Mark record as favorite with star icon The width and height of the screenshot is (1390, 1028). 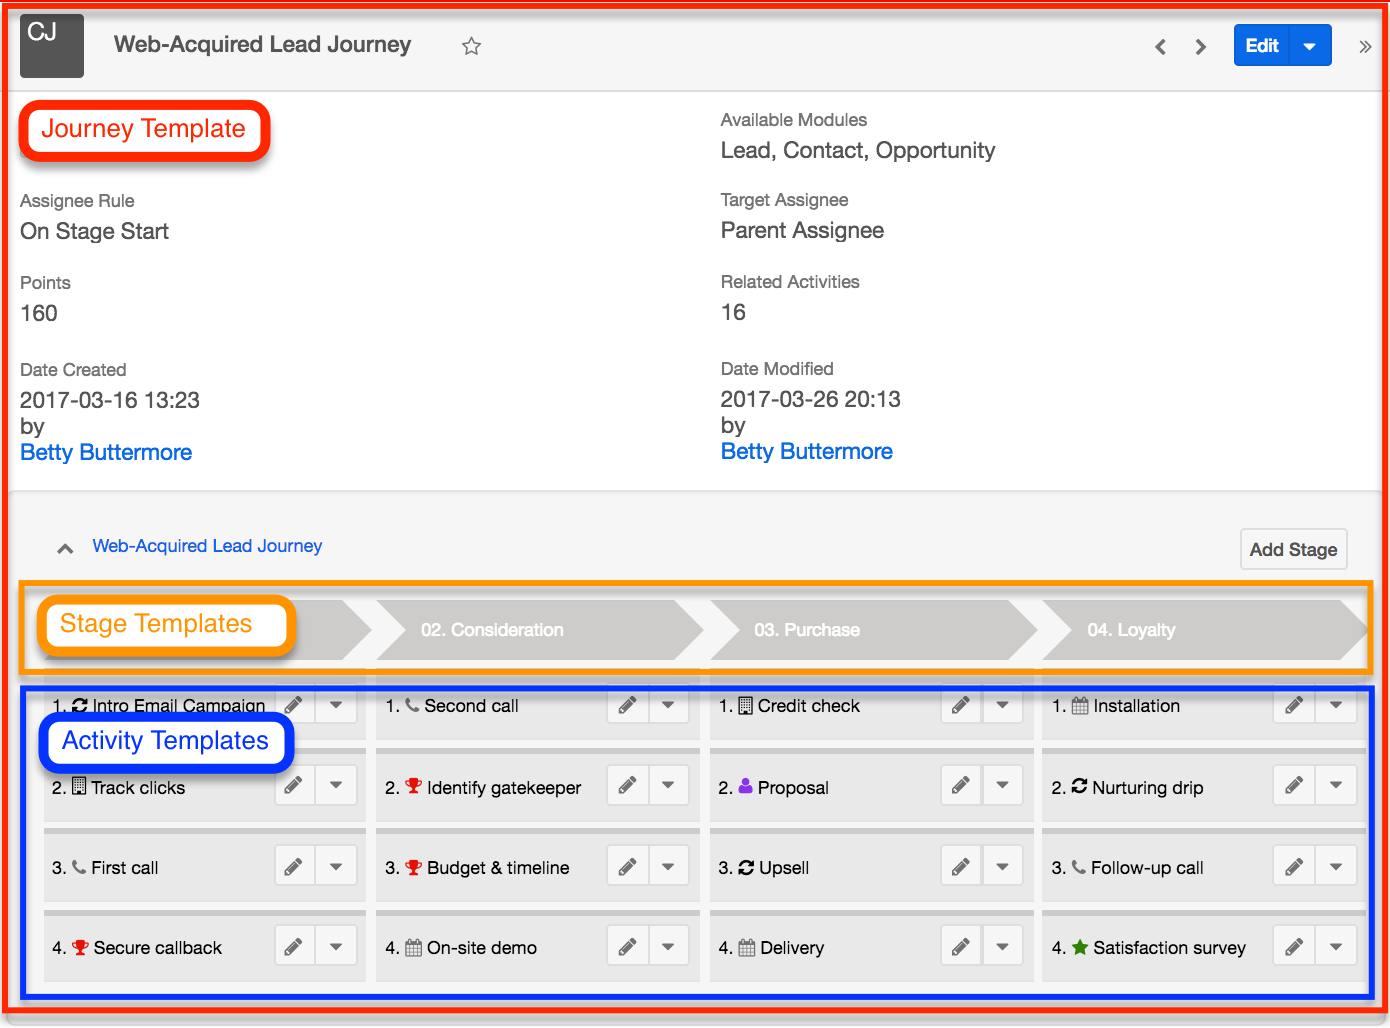click(471, 46)
